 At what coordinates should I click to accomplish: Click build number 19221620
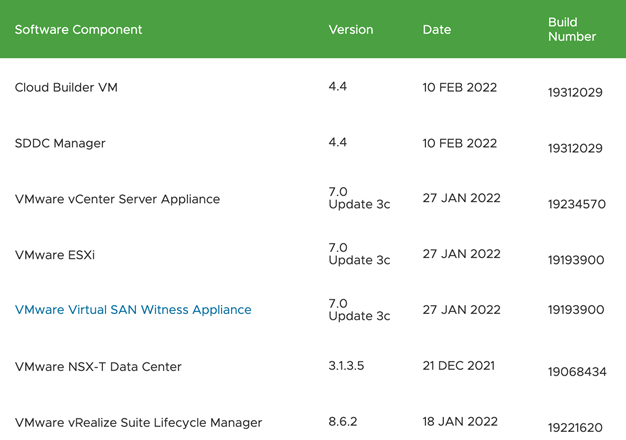click(x=575, y=427)
